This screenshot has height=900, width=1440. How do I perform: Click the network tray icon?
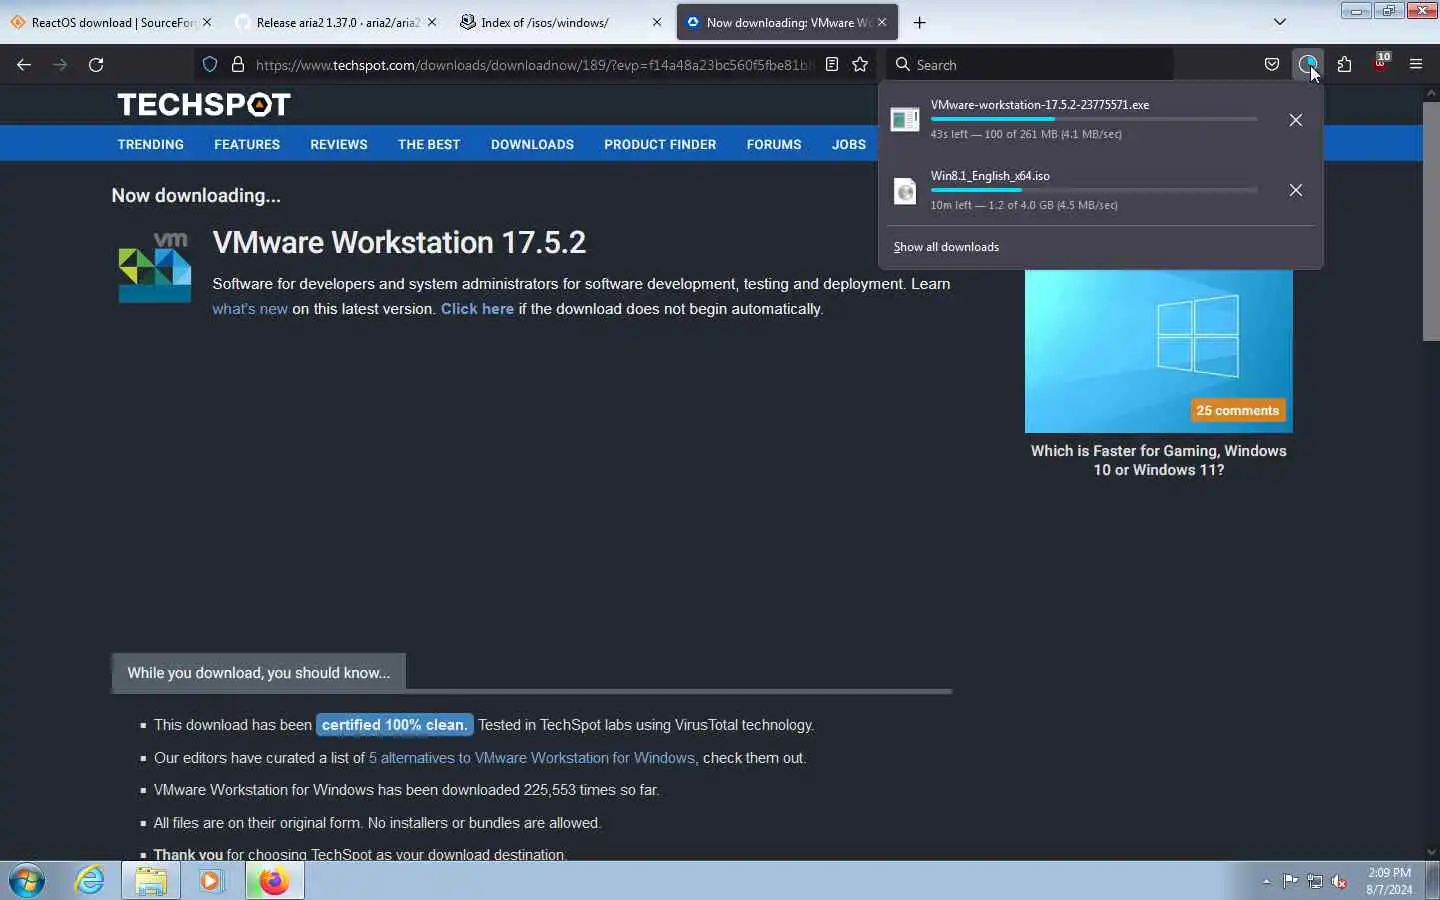point(1315,881)
